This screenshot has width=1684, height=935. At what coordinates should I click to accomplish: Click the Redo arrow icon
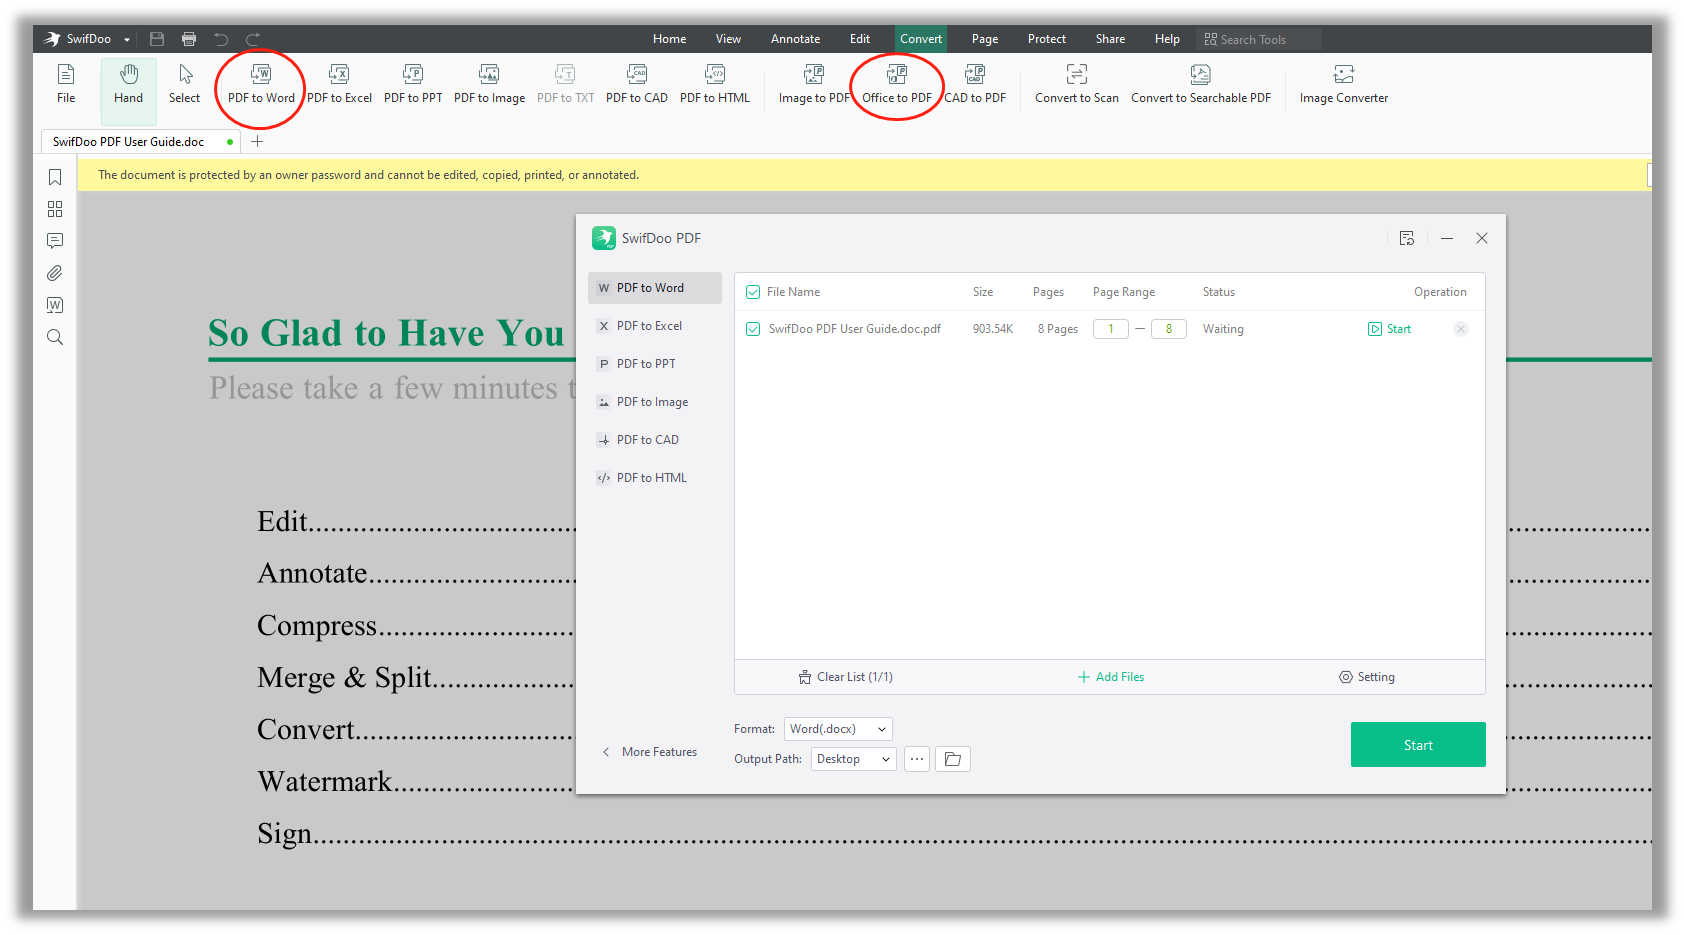click(253, 39)
